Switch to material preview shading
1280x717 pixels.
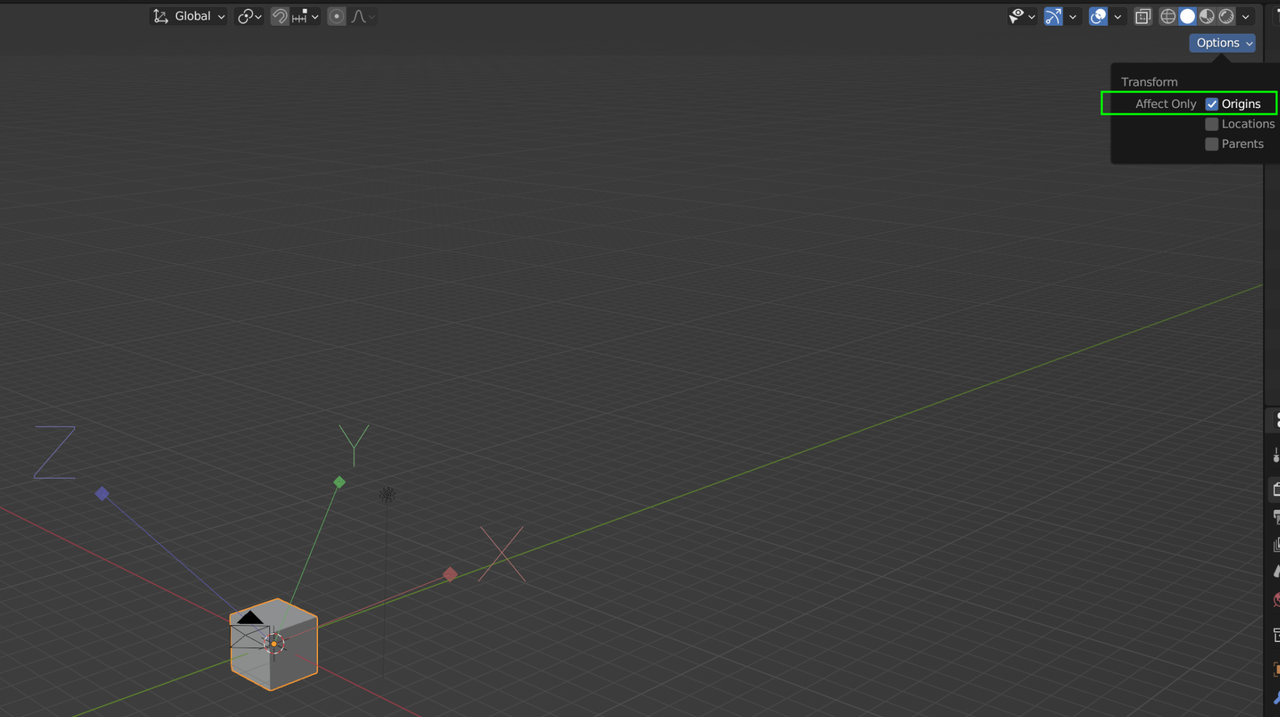pos(1207,16)
